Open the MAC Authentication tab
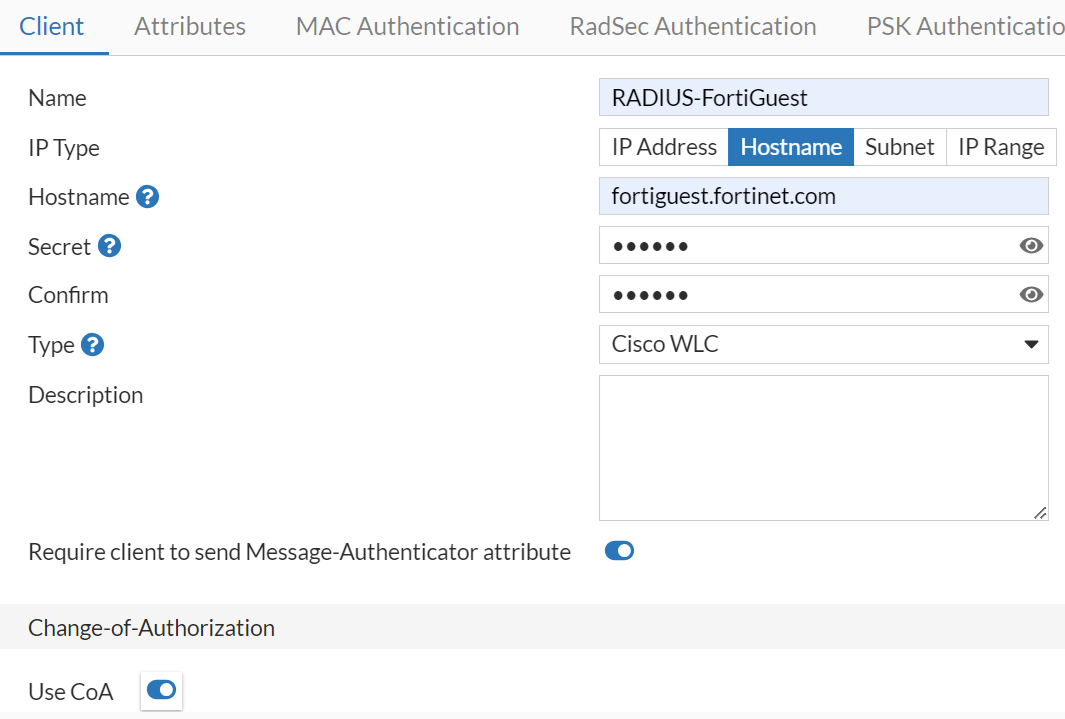Image resolution: width=1065 pixels, height=719 pixels. pos(406,26)
